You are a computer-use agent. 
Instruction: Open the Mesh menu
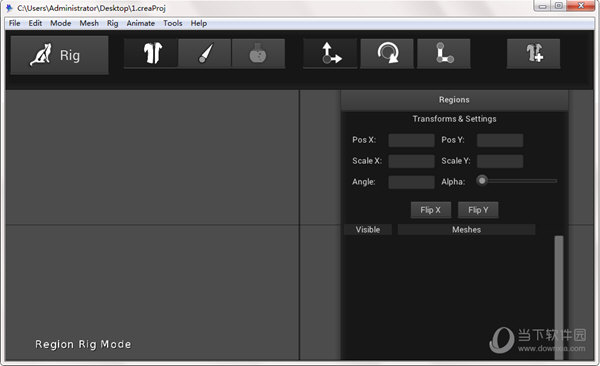click(x=89, y=23)
